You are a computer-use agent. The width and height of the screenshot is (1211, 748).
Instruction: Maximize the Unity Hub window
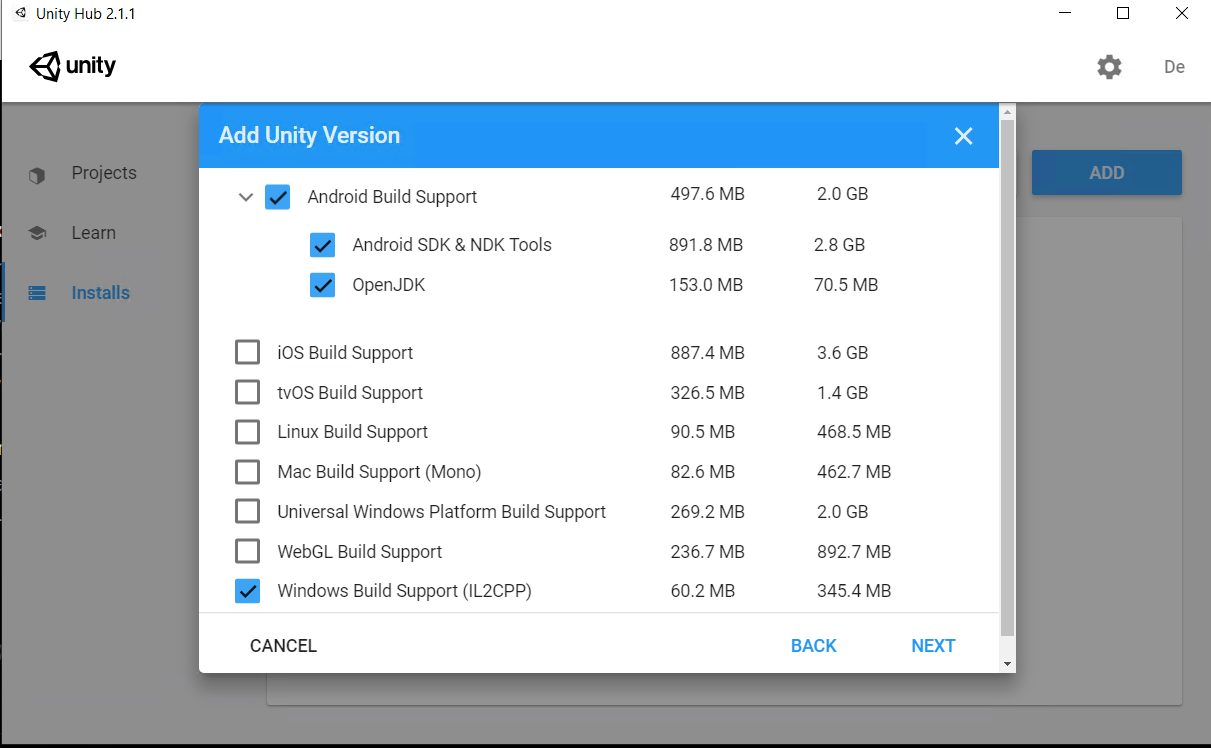tap(1123, 13)
